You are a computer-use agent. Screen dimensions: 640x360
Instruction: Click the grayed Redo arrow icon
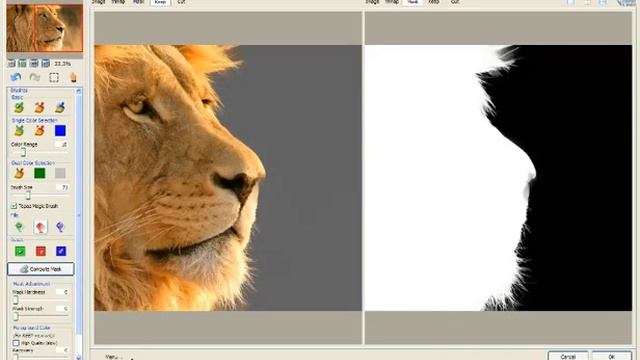coord(35,77)
